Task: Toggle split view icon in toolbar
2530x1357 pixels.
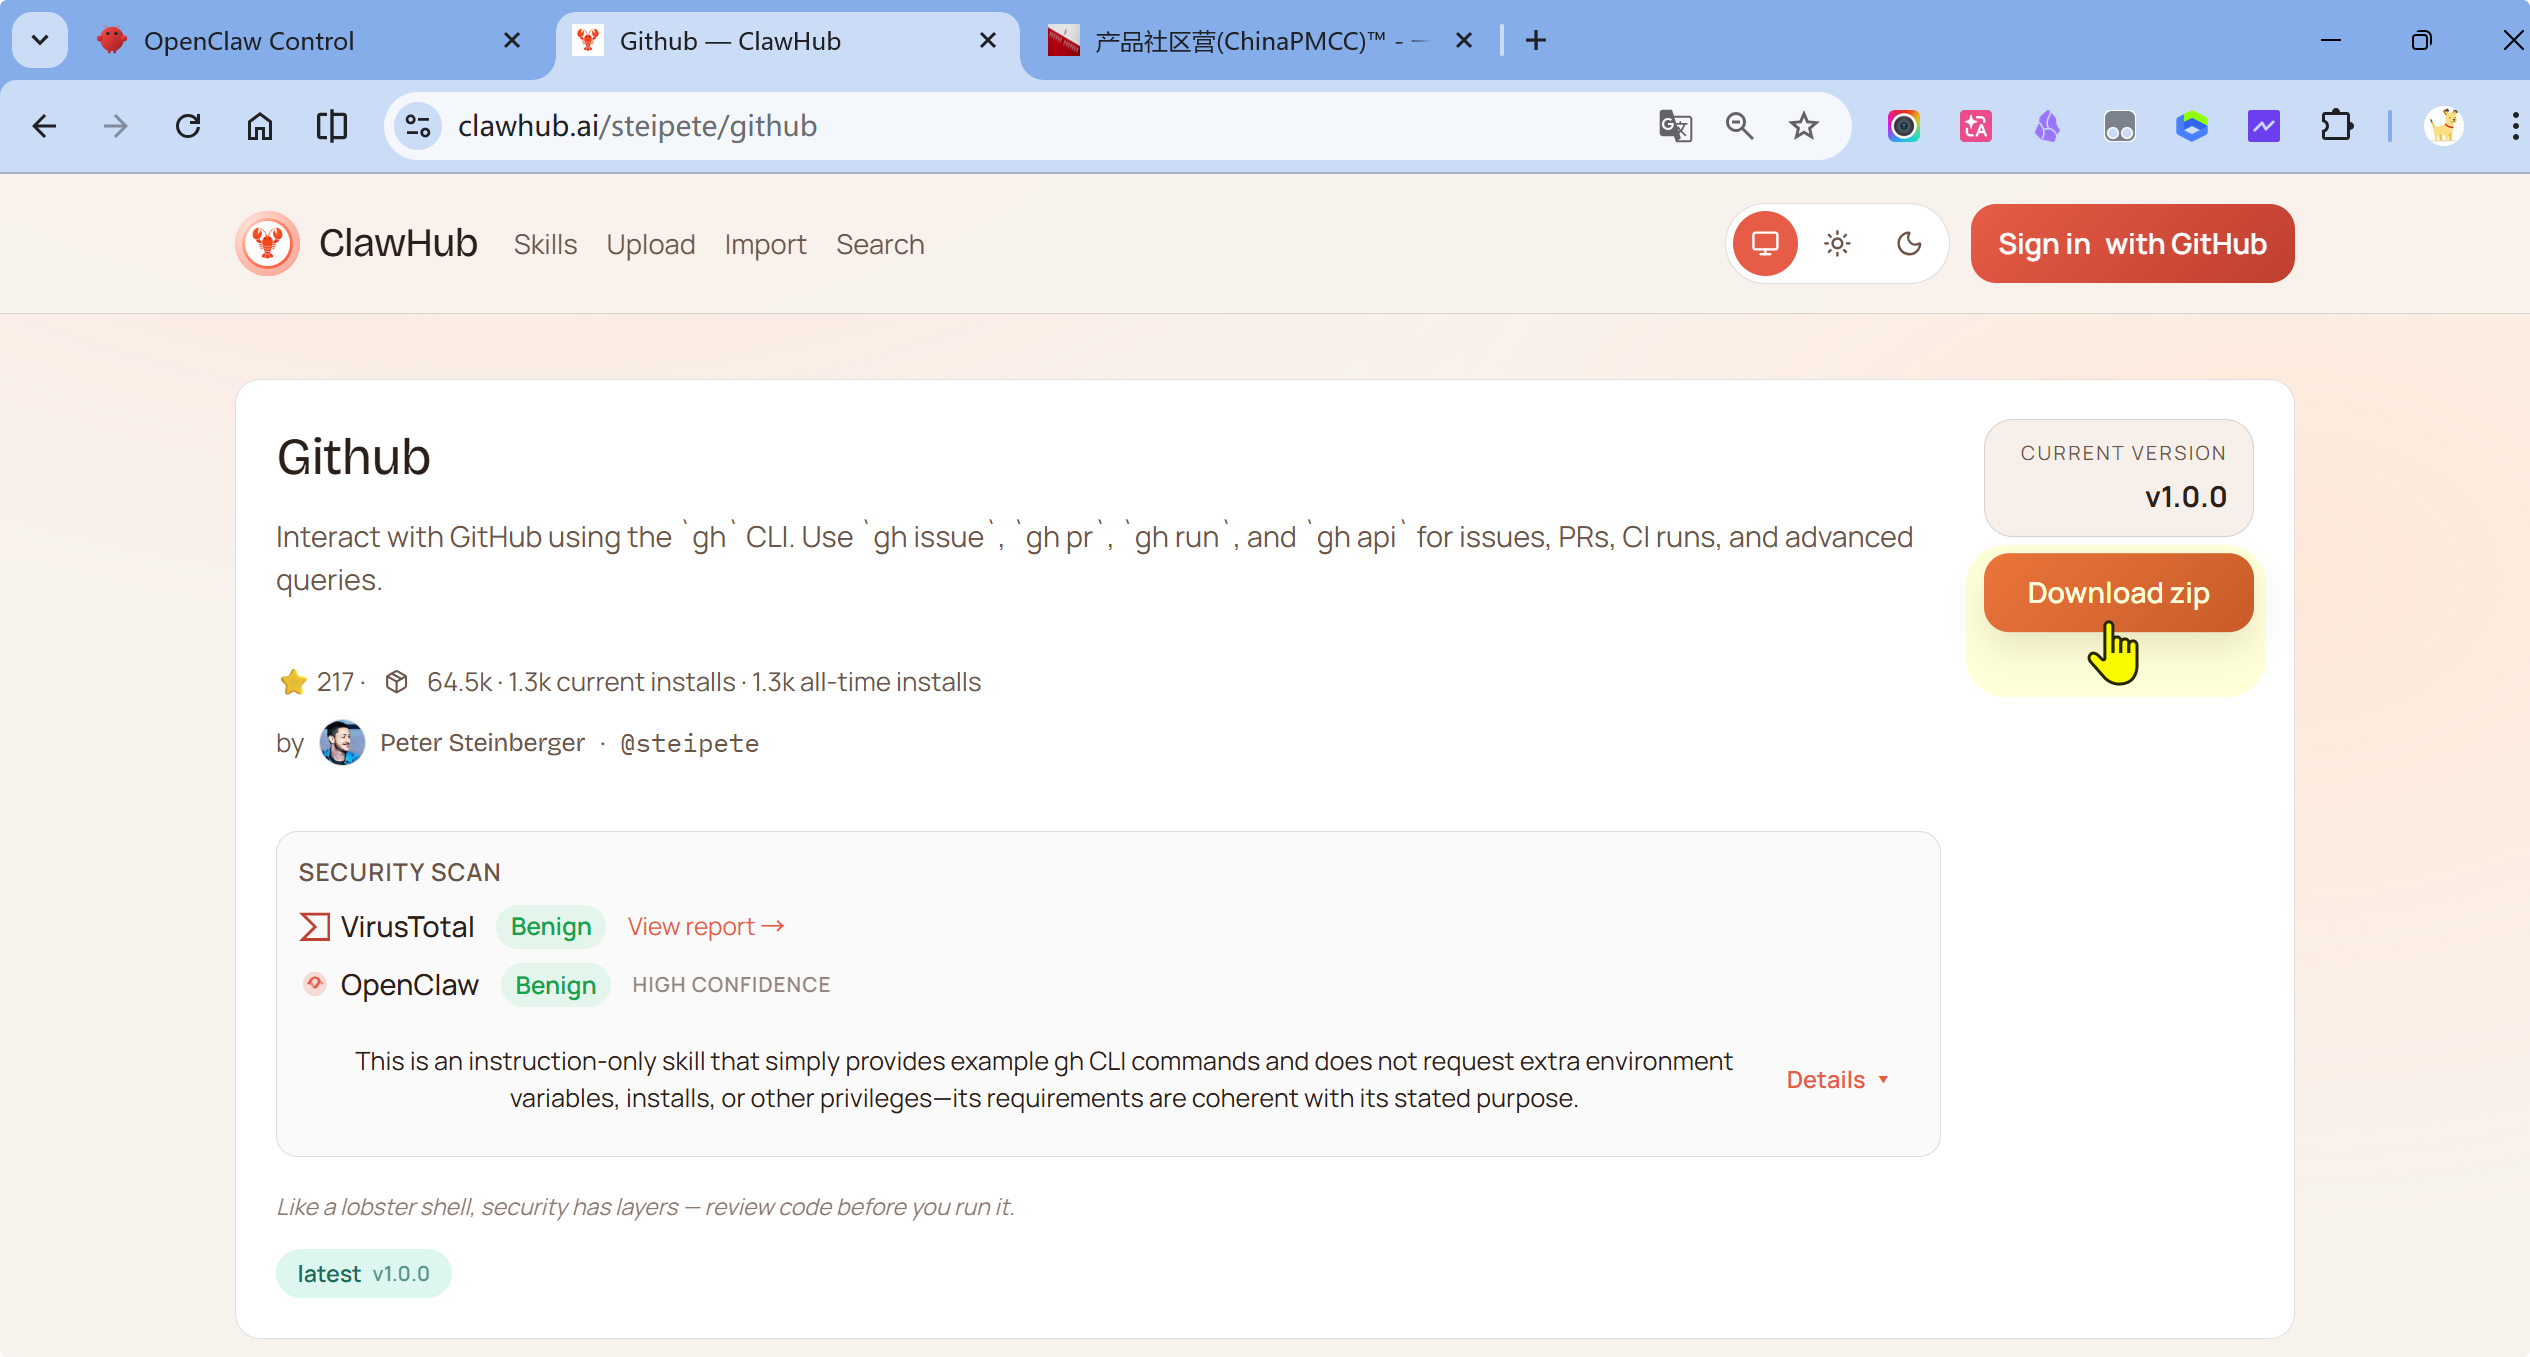Action: 331,126
